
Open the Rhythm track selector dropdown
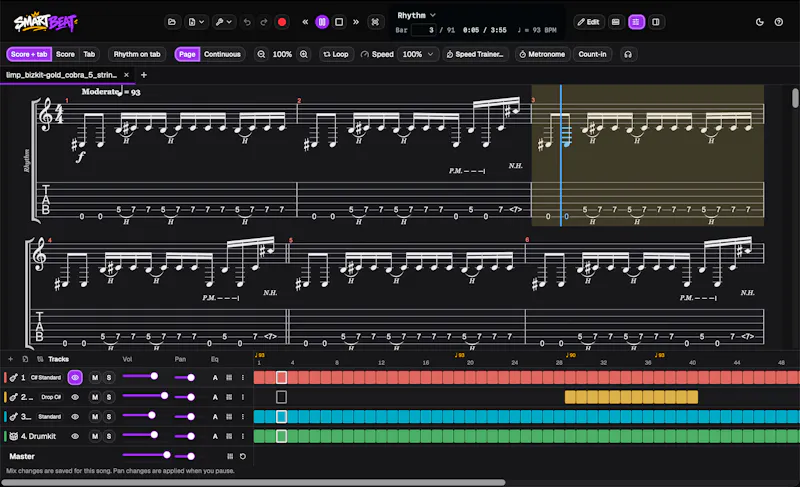pos(416,15)
